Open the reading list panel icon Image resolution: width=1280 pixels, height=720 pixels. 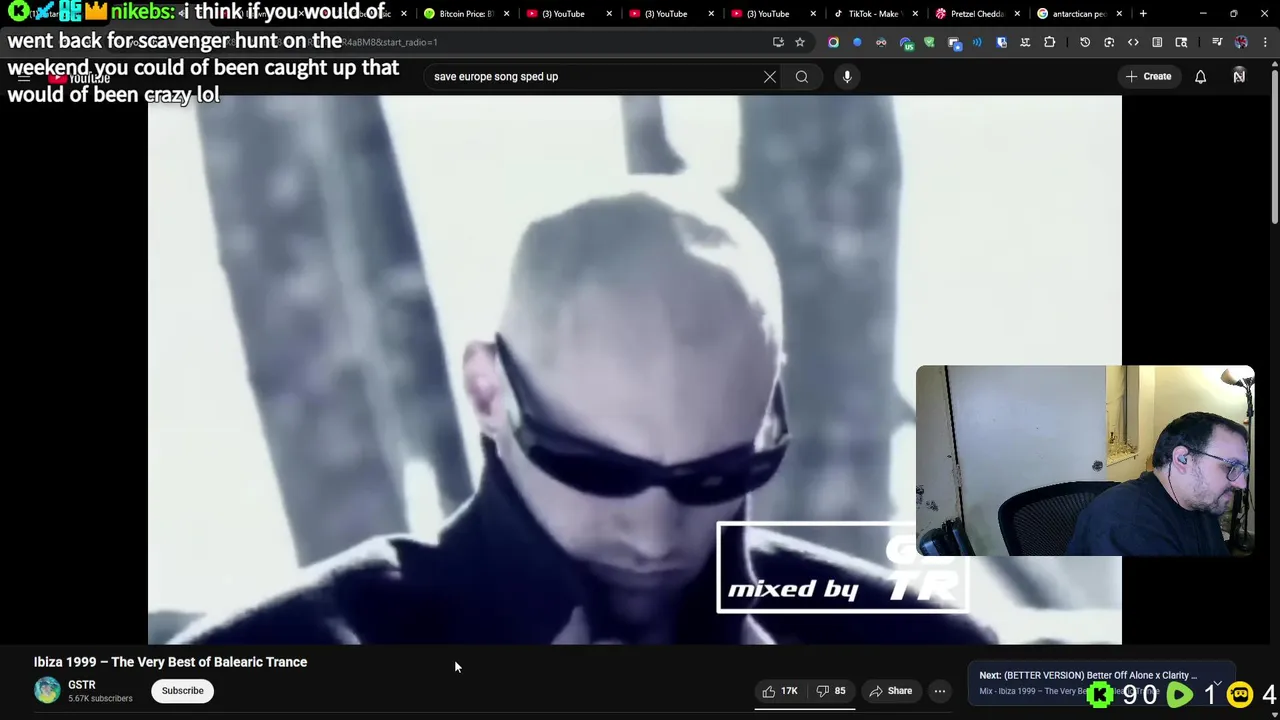1157,42
